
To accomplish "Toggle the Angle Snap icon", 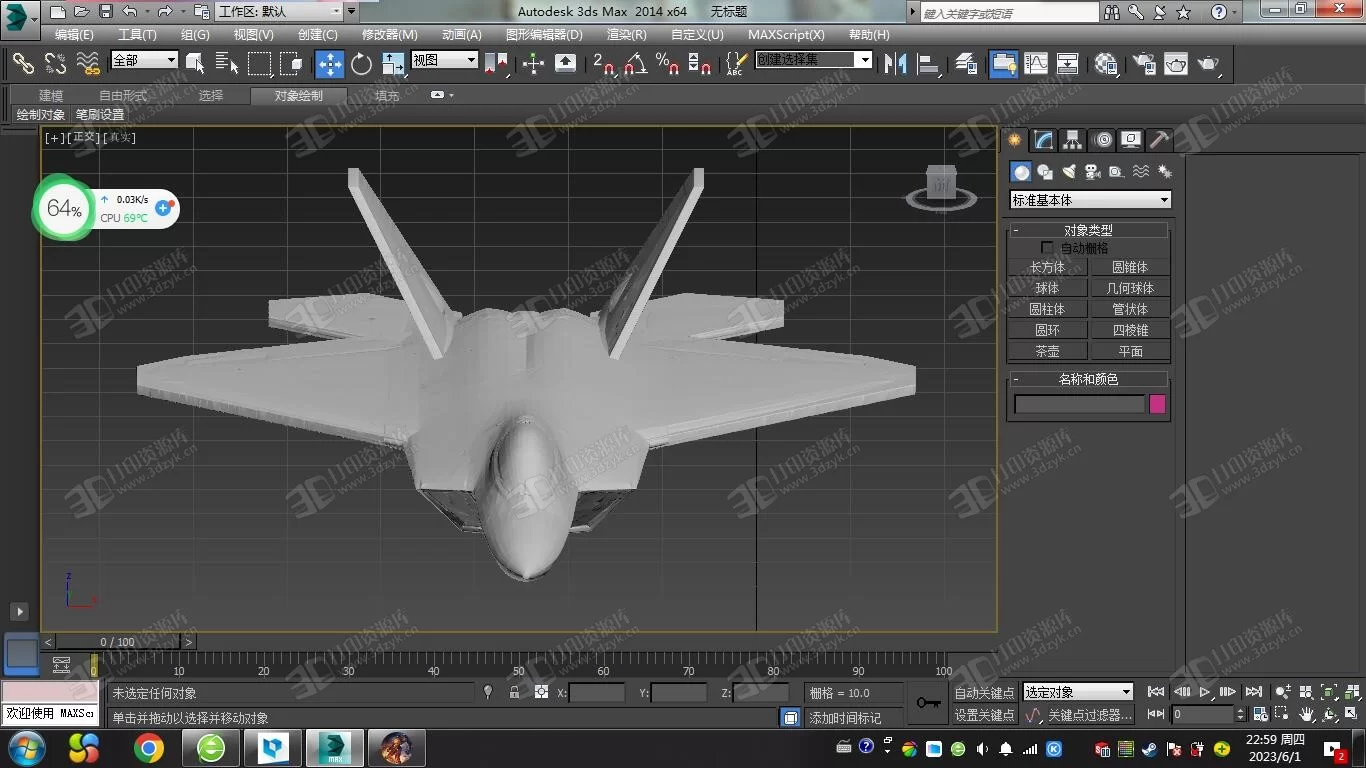I will (x=635, y=63).
